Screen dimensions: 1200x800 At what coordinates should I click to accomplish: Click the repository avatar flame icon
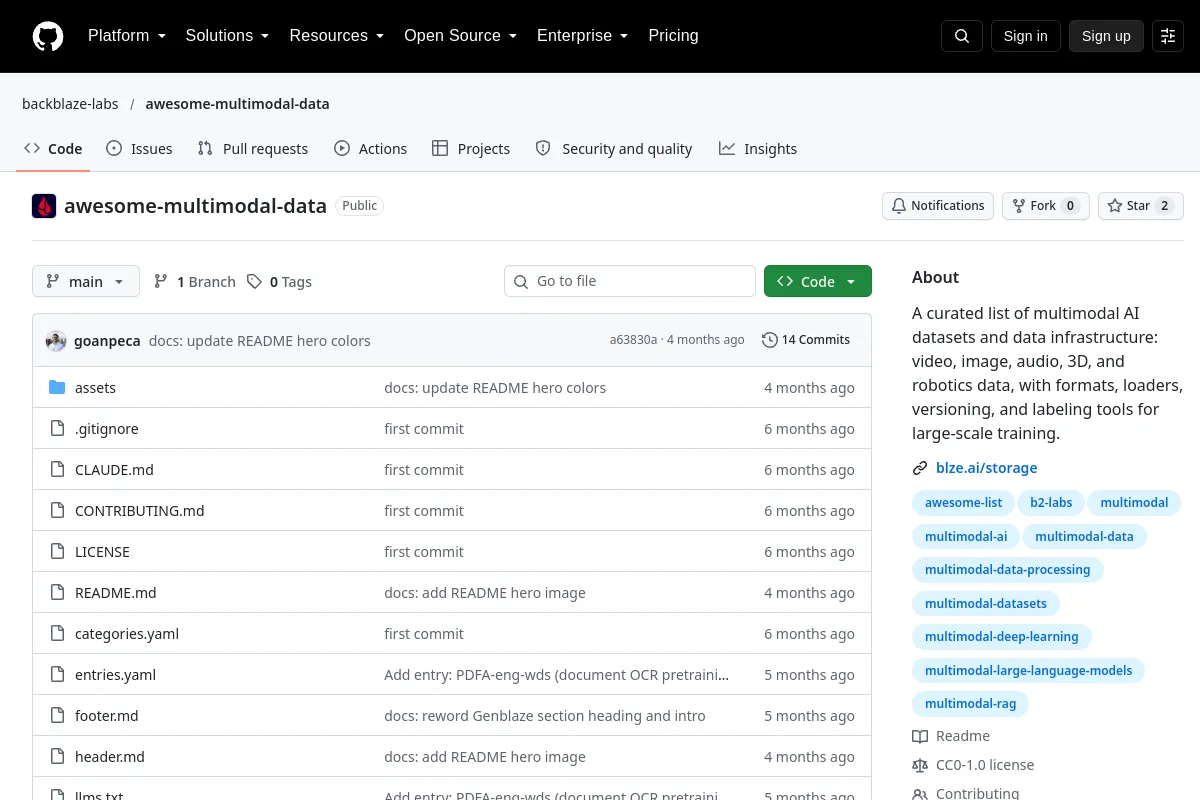44,206
